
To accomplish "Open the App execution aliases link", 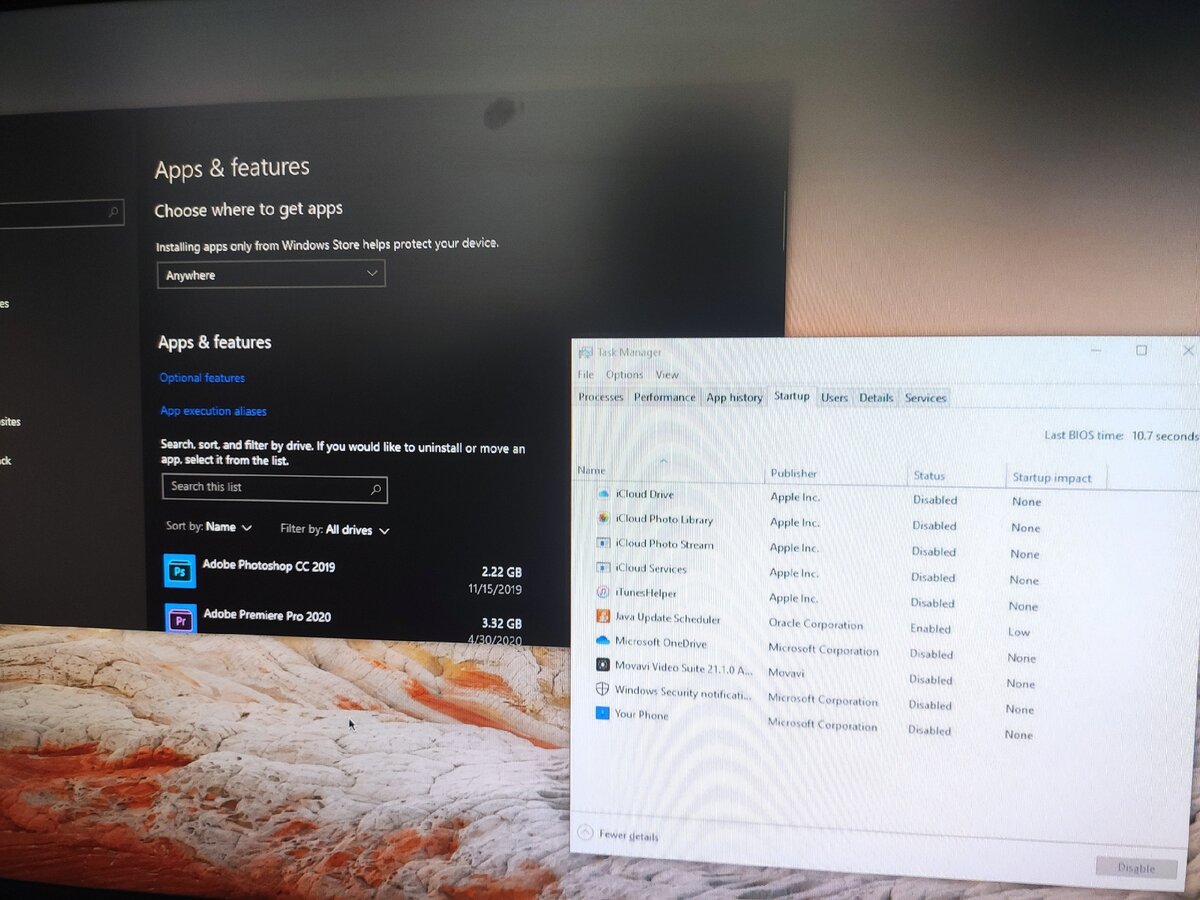I will (213, 411).
